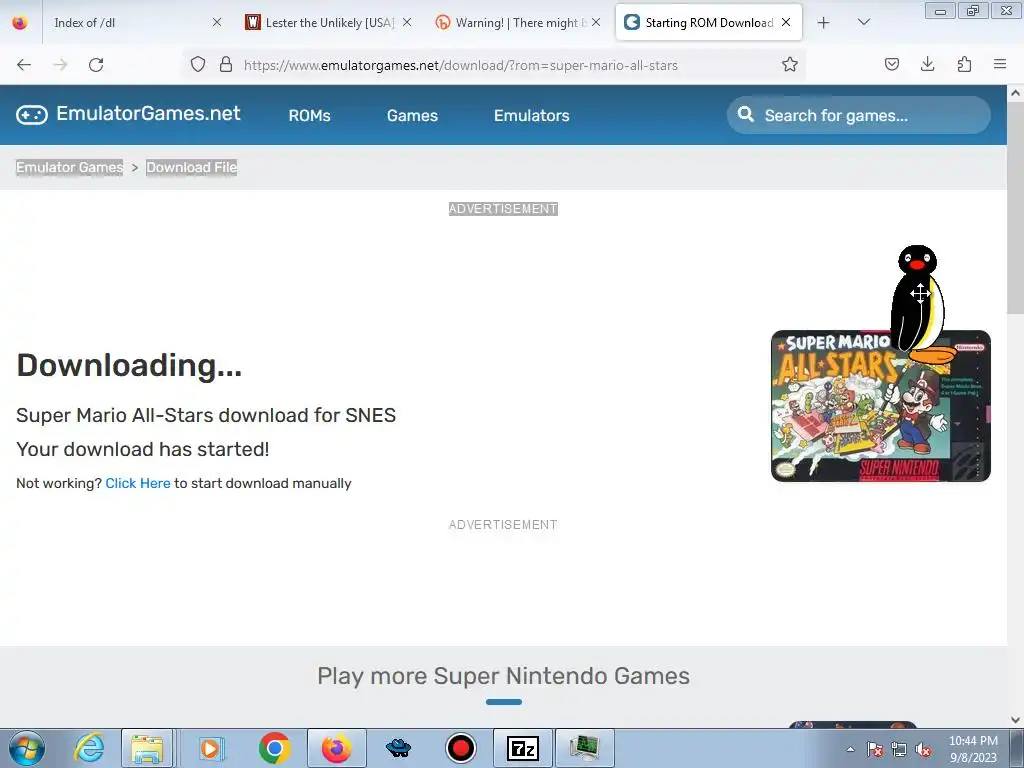Screen dimensions: 1024x768
Task: Open the Games menu
Action: pos(412,116)
